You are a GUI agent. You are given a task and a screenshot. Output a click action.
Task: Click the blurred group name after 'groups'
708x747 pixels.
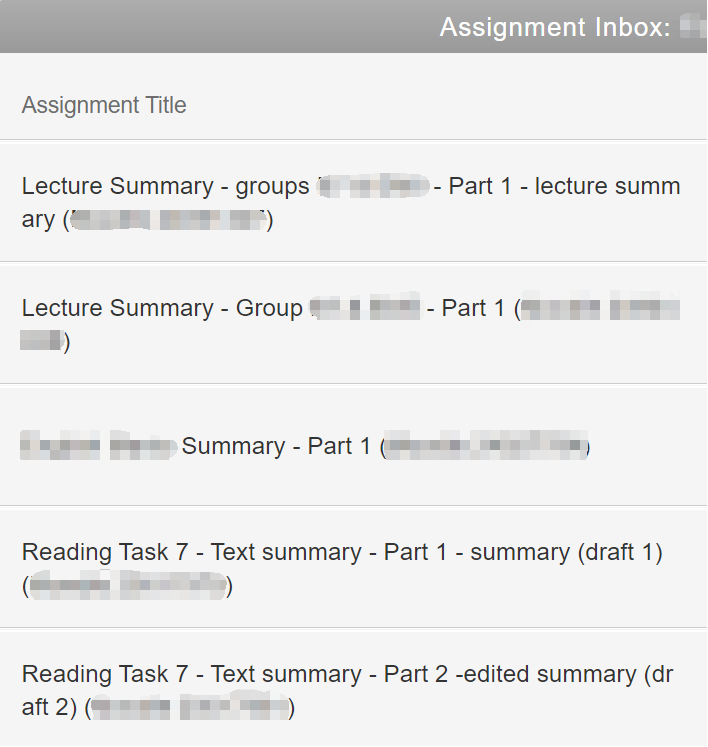point(374,186)
